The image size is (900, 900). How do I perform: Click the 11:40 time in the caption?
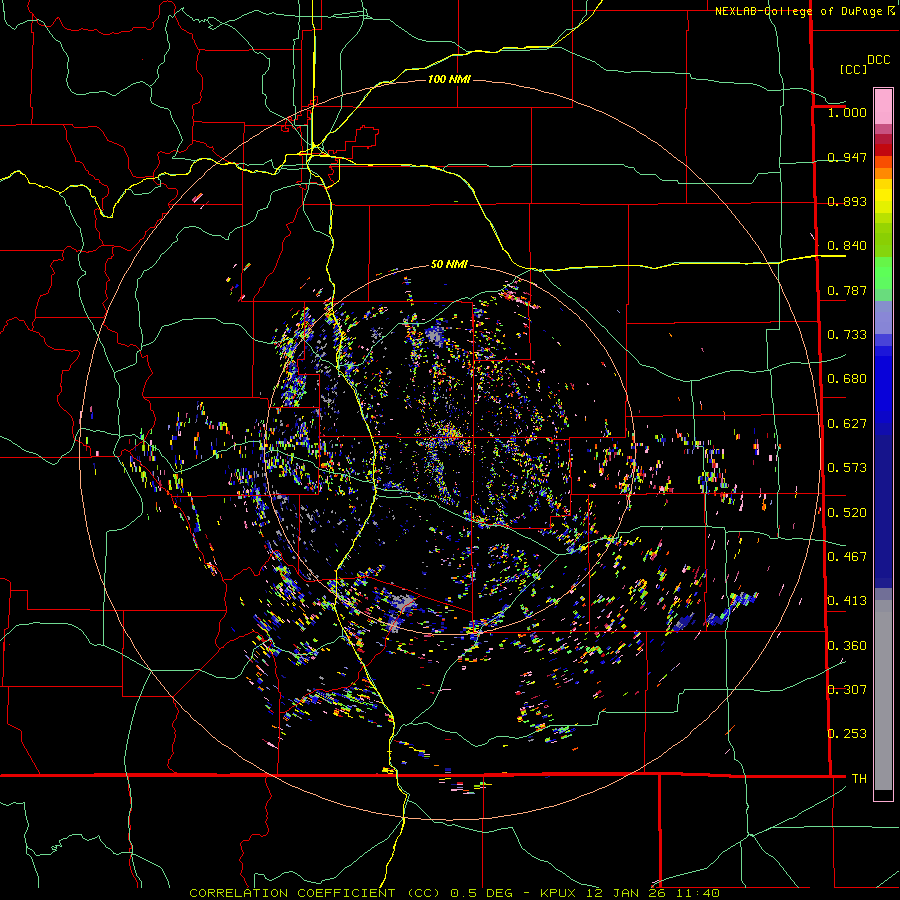697,893
